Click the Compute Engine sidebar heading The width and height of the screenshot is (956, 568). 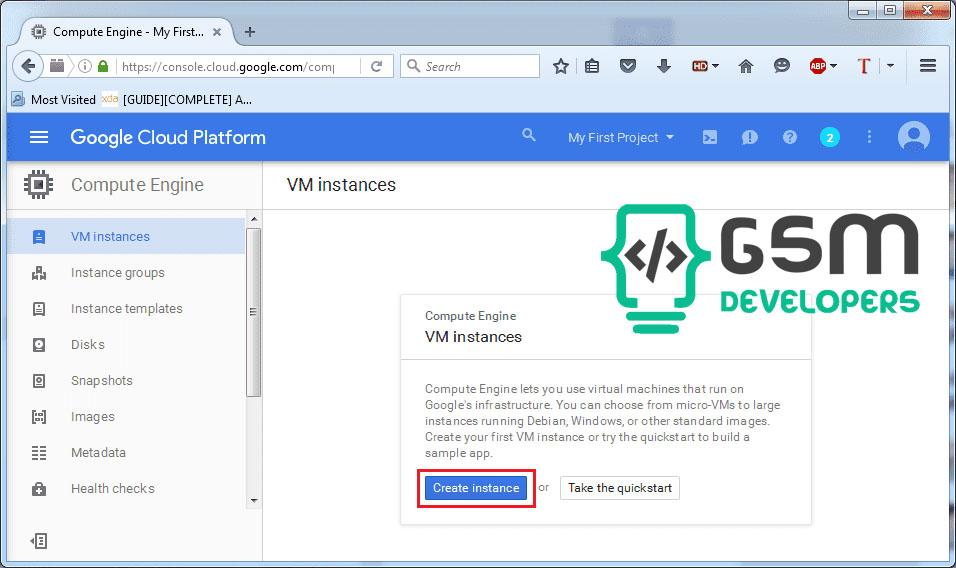point(137,185)
